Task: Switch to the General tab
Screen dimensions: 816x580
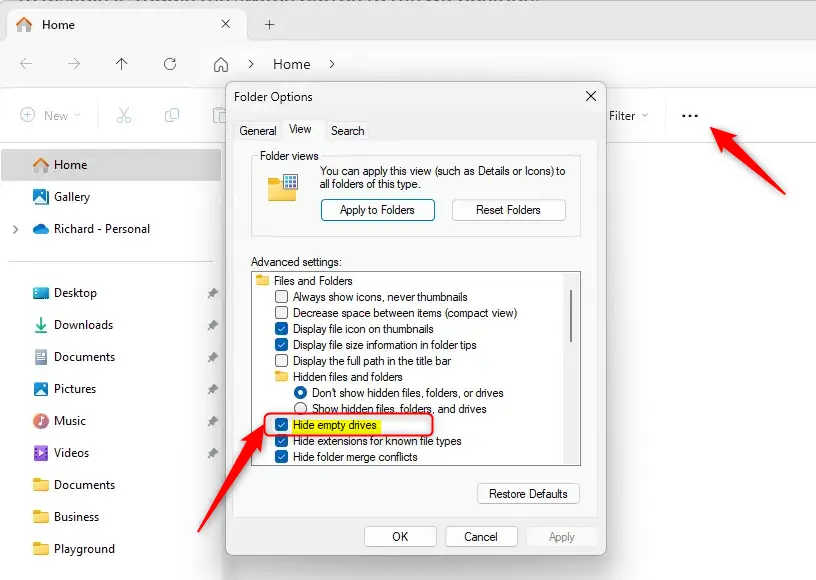Action: point(258,131)
